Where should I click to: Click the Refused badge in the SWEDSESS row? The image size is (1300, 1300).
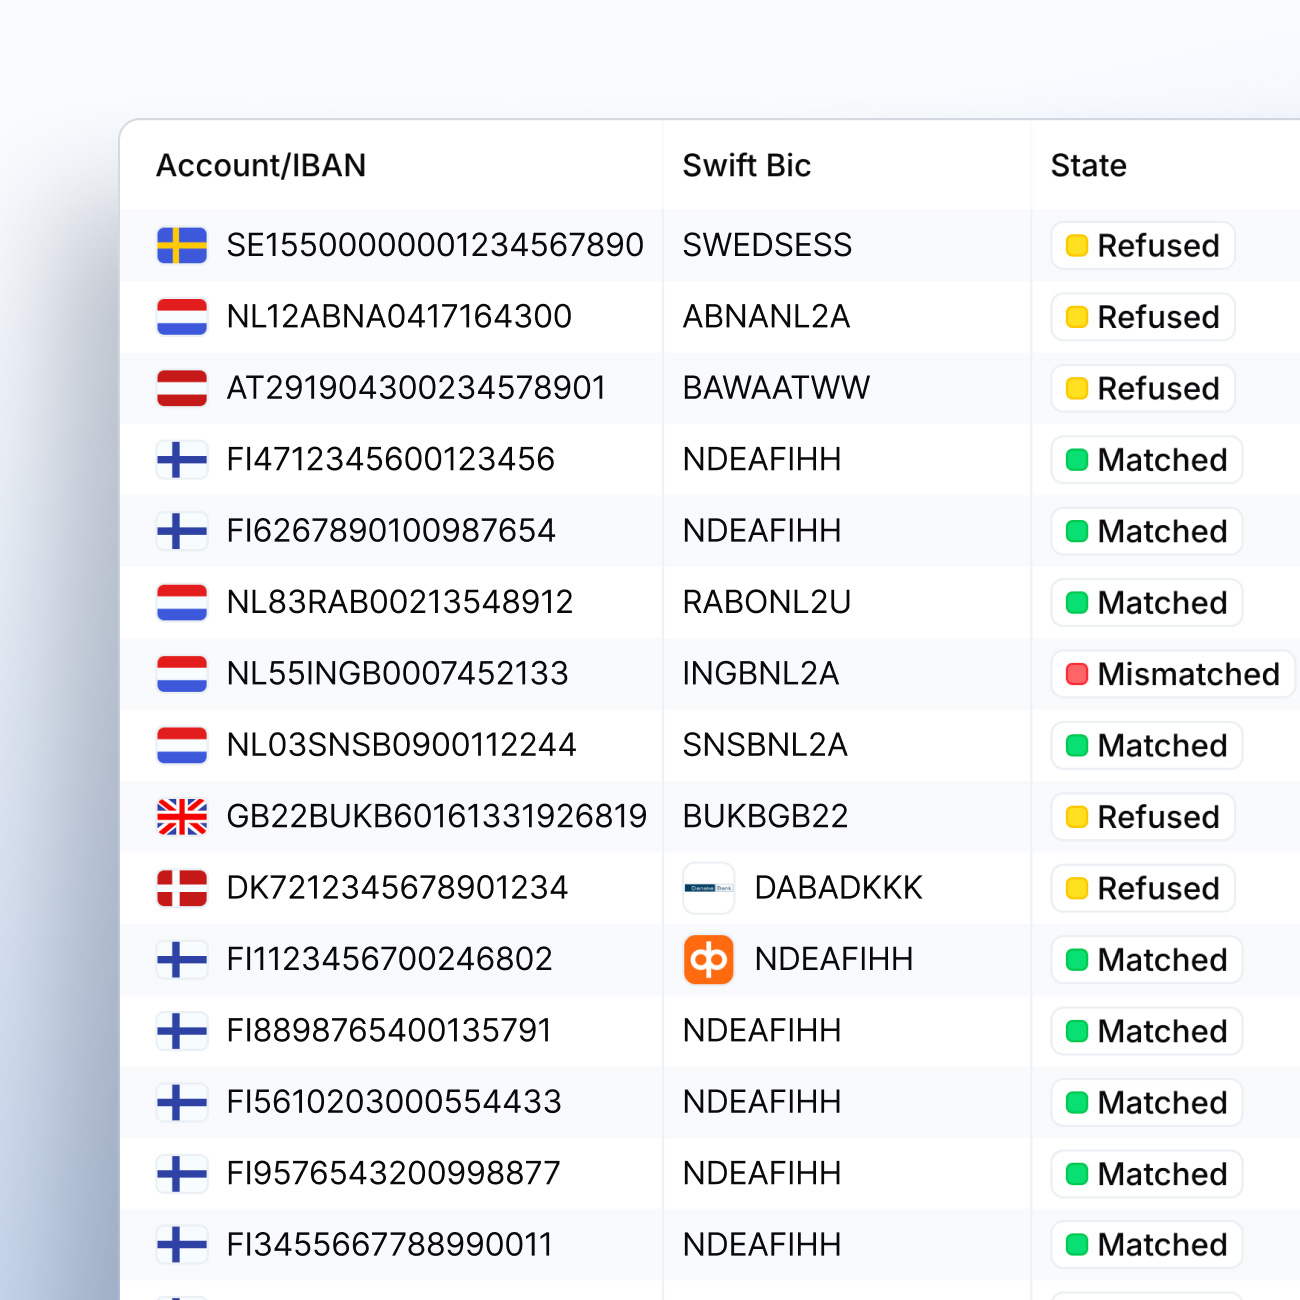click(x=1143, y=246)
